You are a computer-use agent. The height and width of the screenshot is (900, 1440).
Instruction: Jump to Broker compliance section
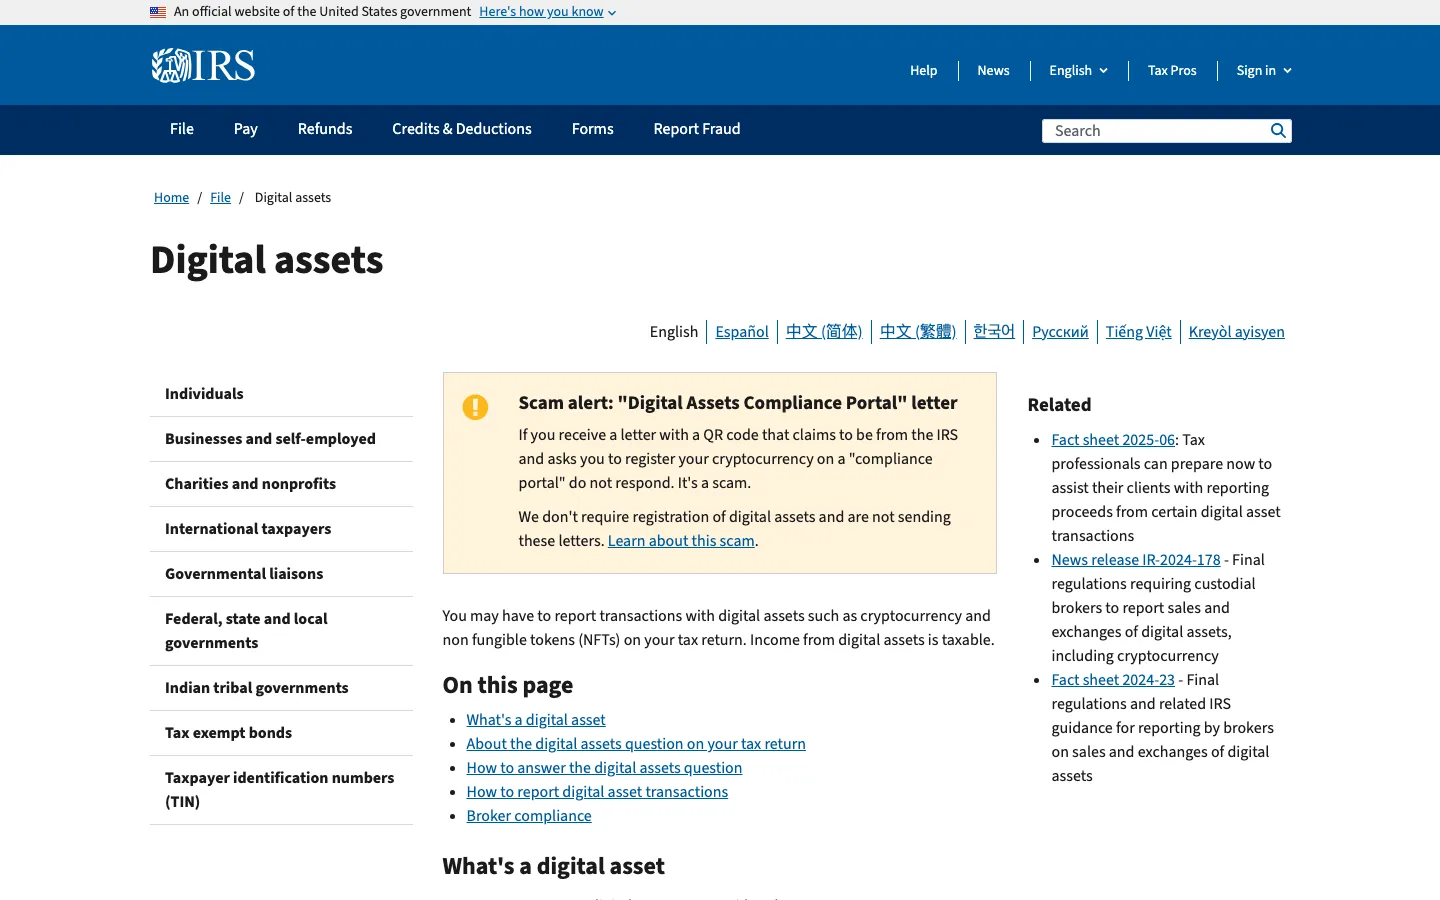pos(529,816)
